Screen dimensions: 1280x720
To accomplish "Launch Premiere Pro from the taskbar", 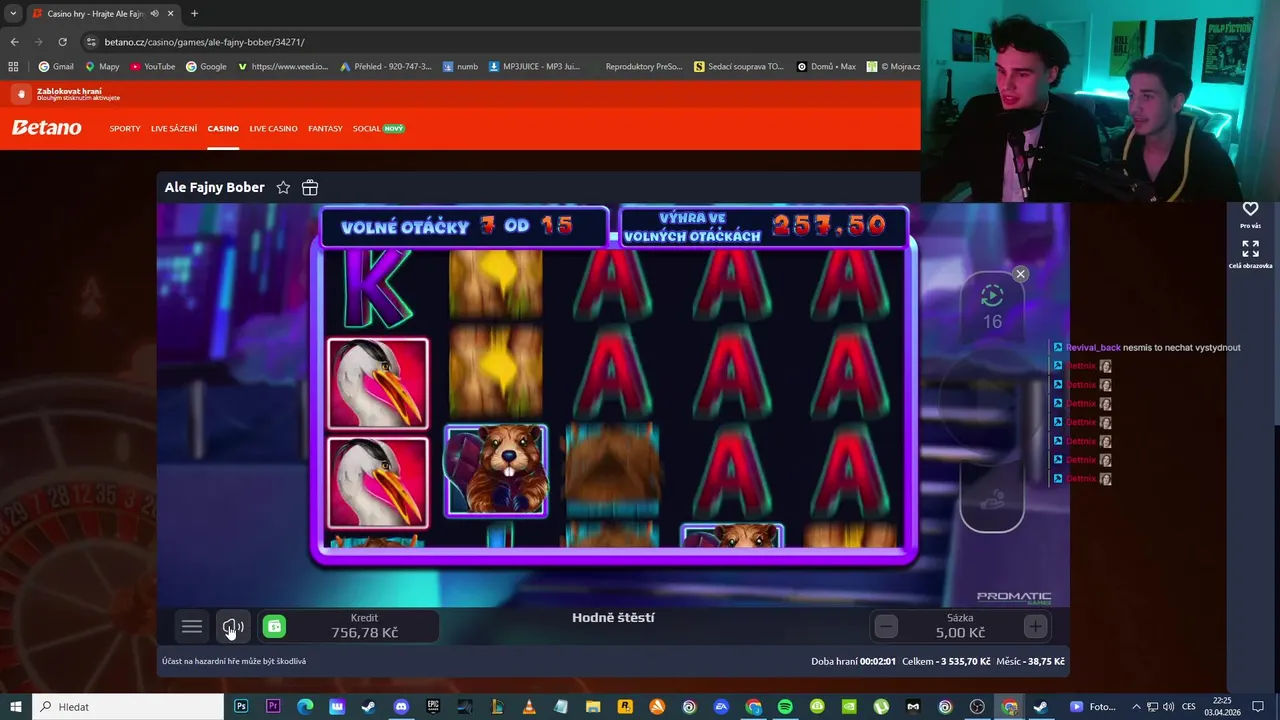I will point(273,707).
